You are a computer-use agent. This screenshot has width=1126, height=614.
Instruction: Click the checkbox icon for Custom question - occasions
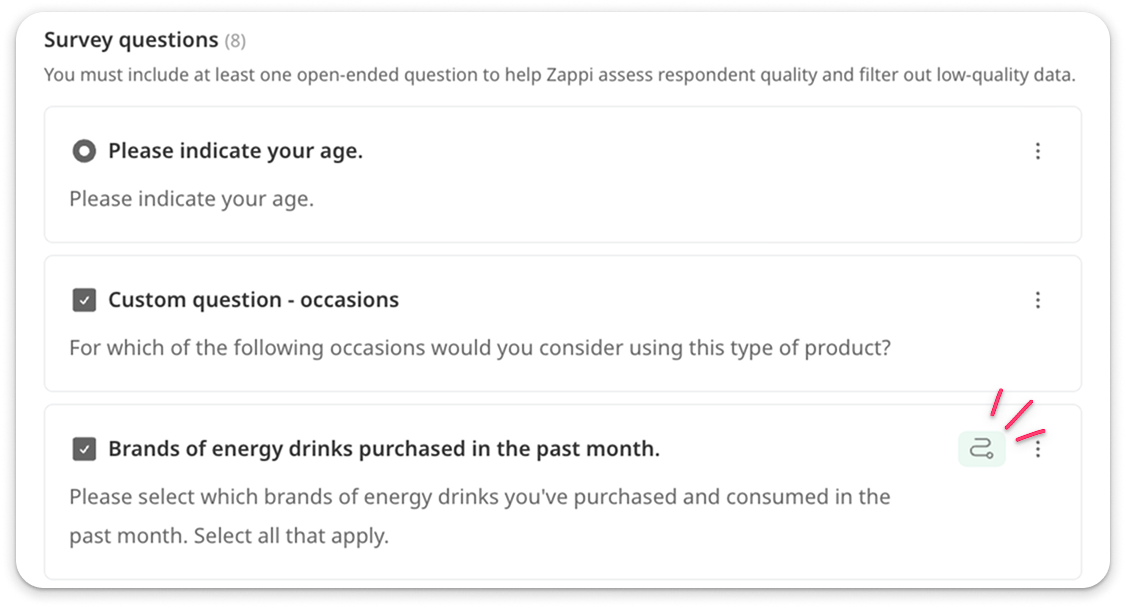(84, 299)
